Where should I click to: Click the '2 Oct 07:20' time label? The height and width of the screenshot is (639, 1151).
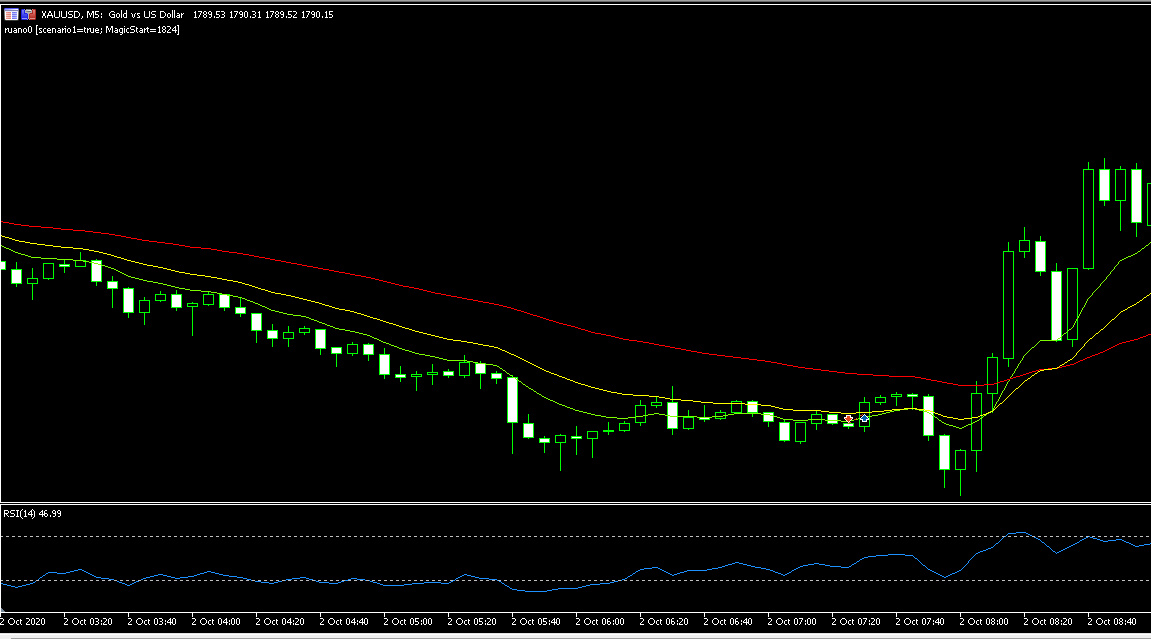(856, 621)
